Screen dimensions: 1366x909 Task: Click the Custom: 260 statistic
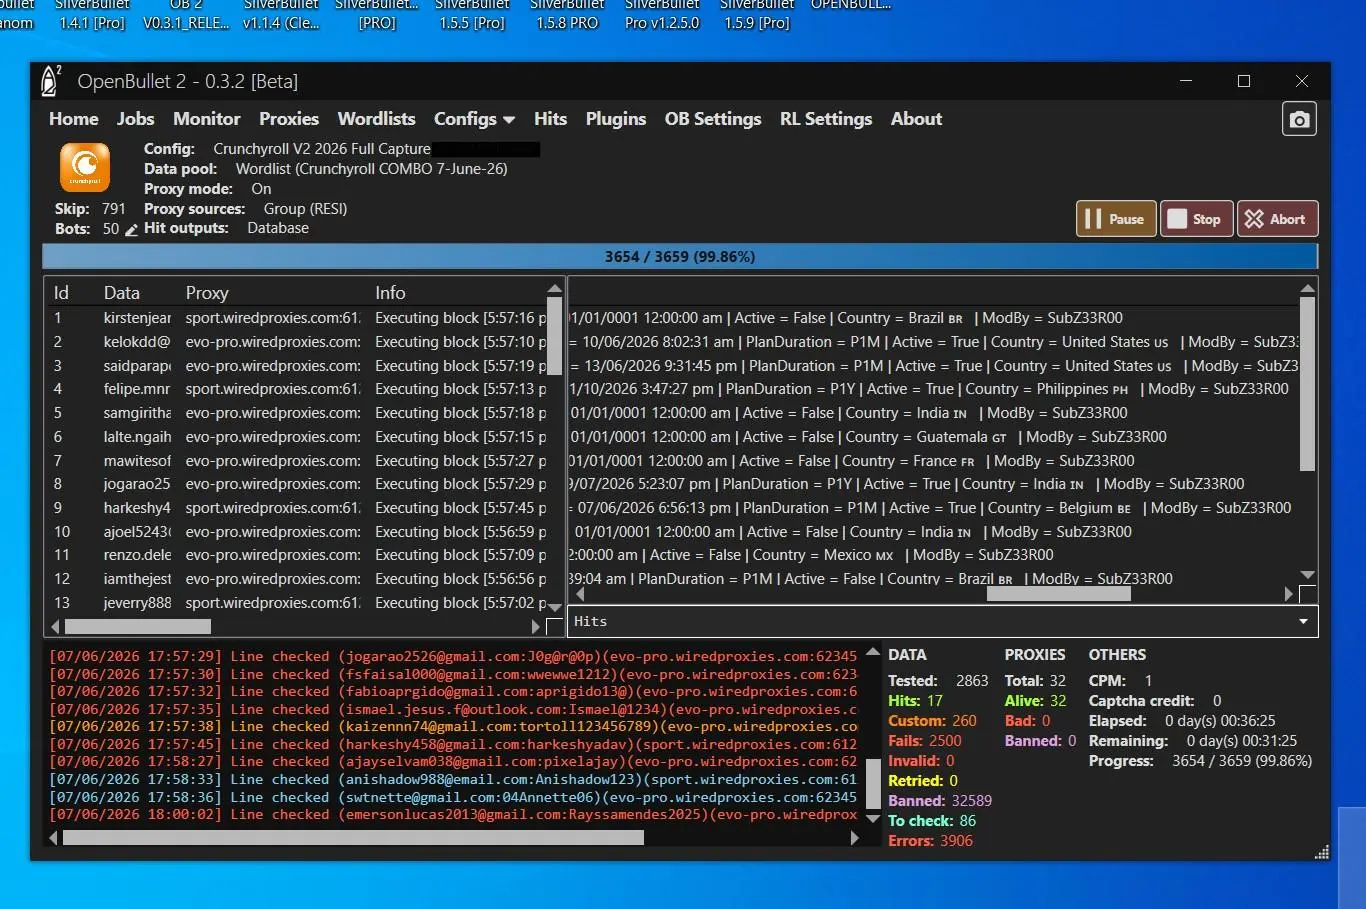point(932,721)
